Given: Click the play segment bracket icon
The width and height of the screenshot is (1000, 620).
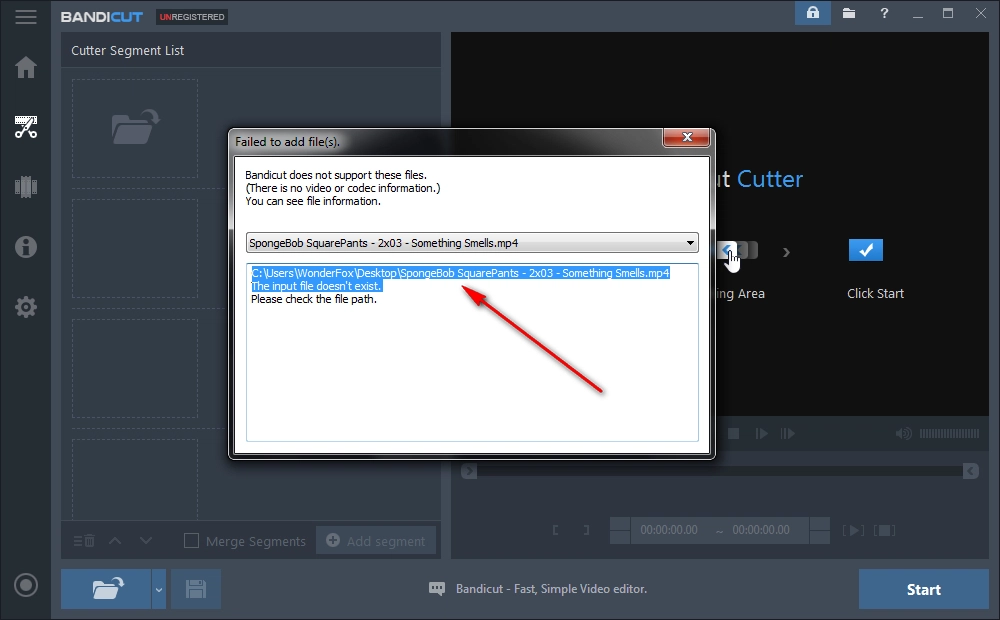Looking at the screenshot, I should [x=853, y=530].
